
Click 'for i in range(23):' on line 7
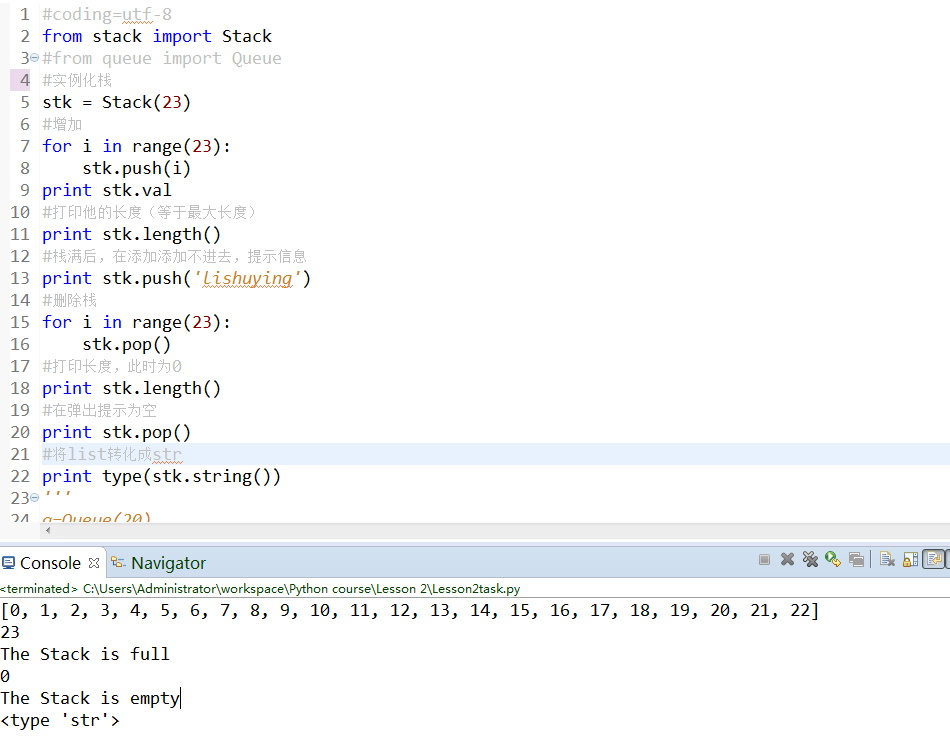(136, 147)
